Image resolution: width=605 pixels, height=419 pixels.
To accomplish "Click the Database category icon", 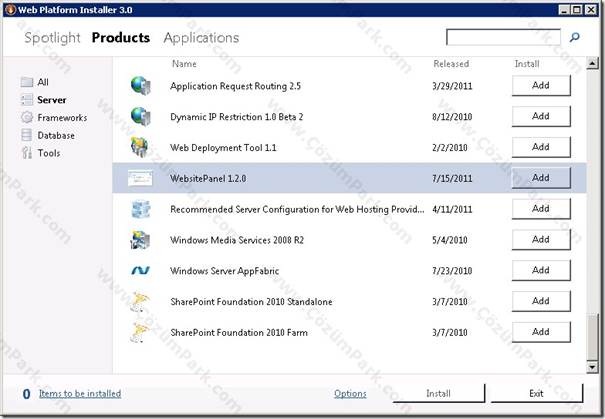I will click(x=27, y=135).
